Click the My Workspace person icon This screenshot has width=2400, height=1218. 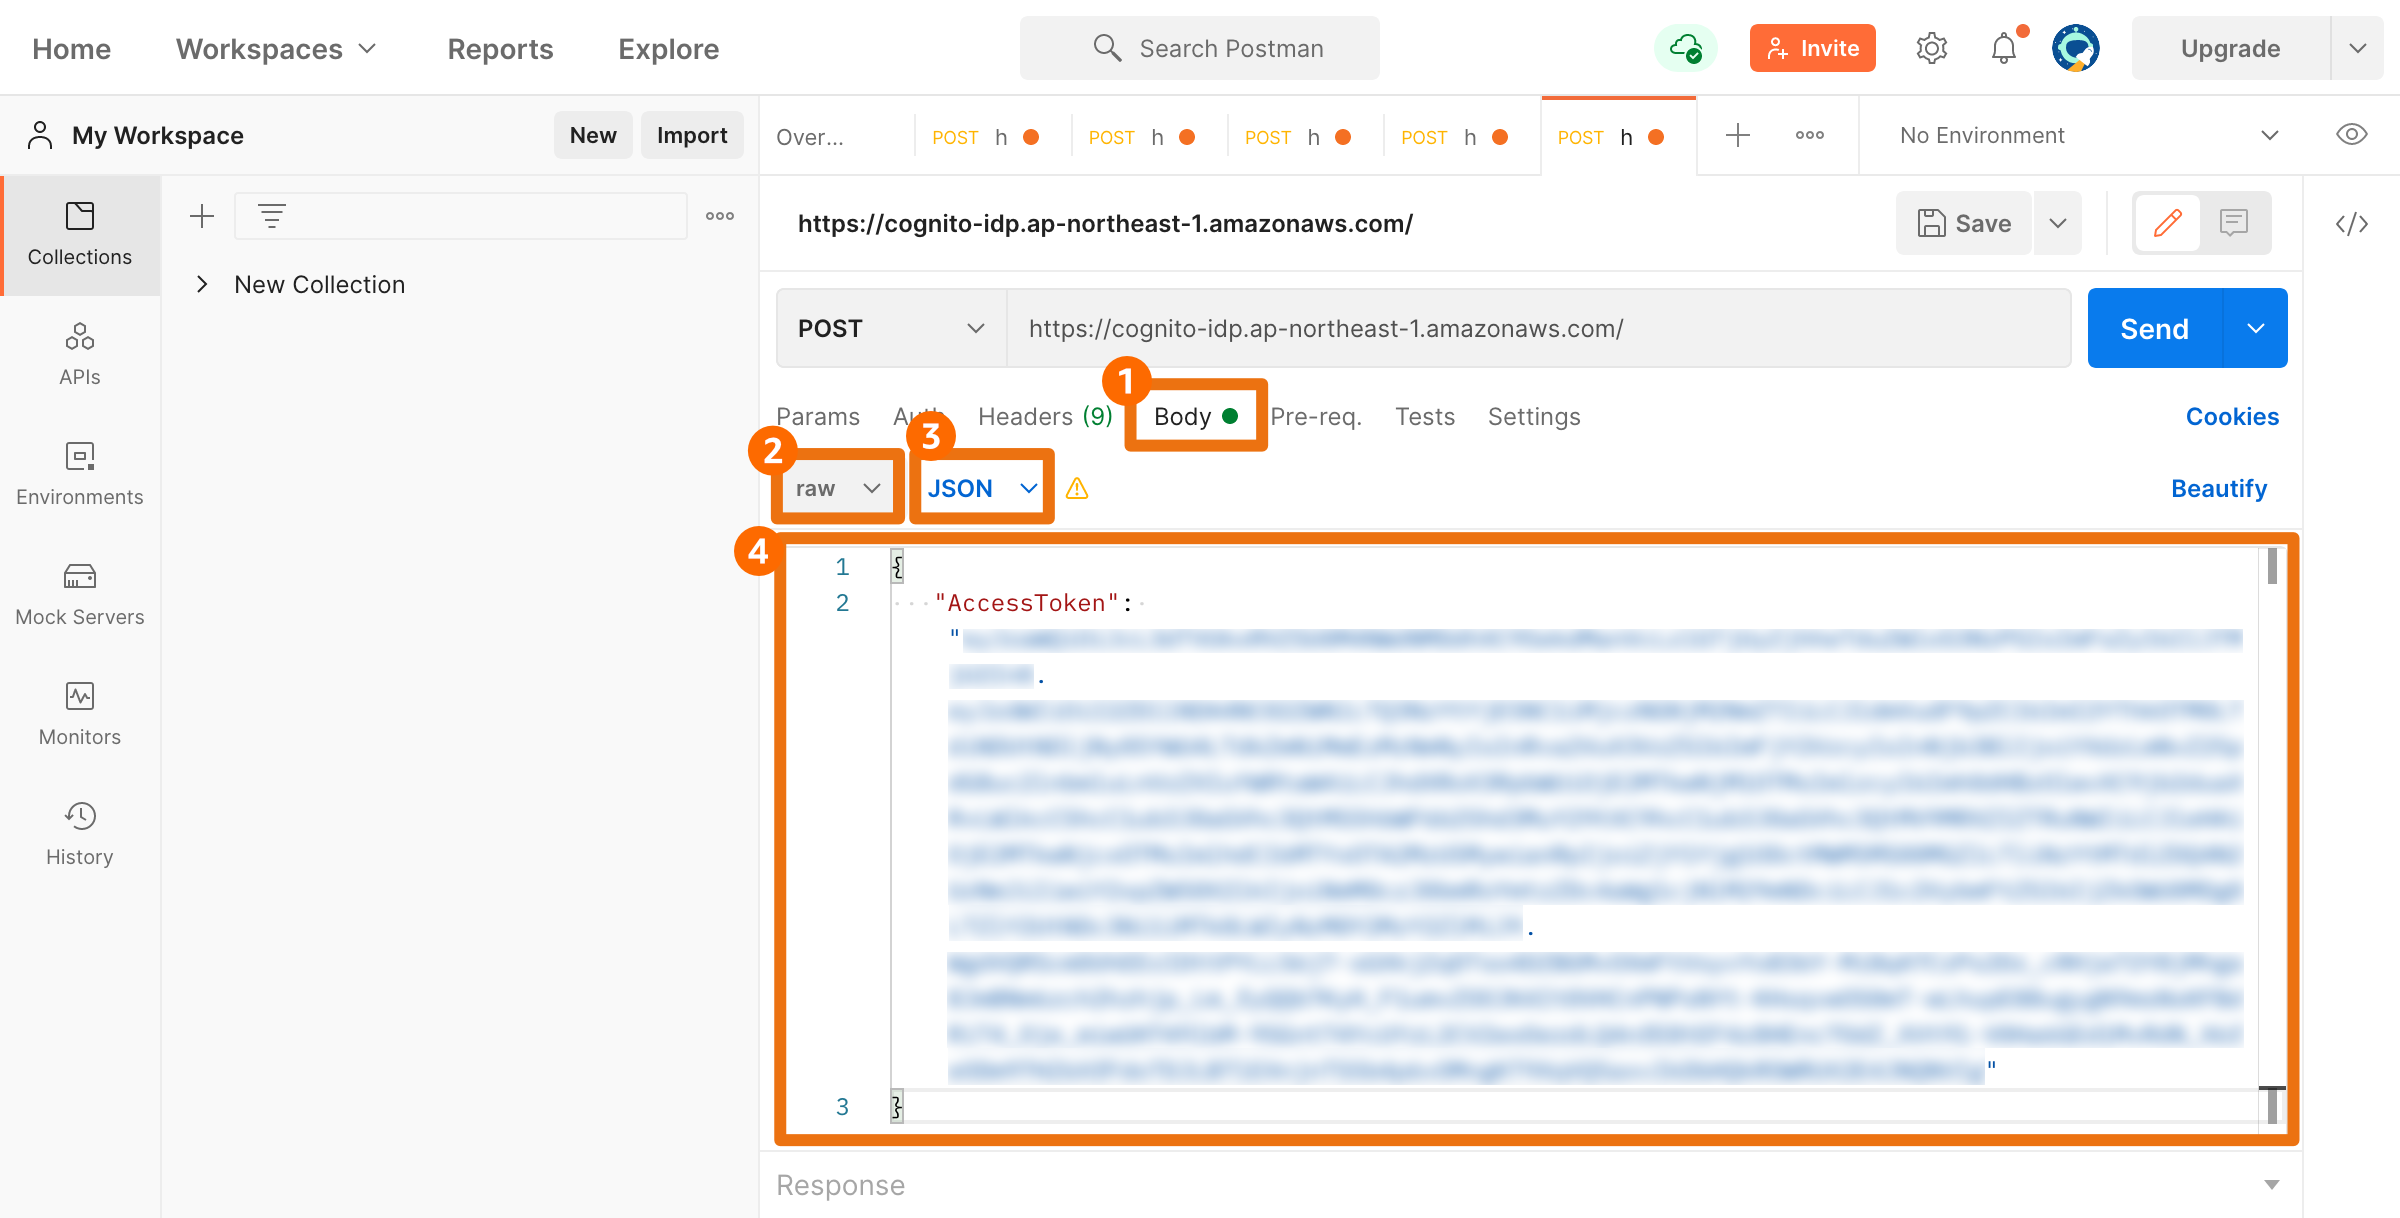(x=40, y=135)
